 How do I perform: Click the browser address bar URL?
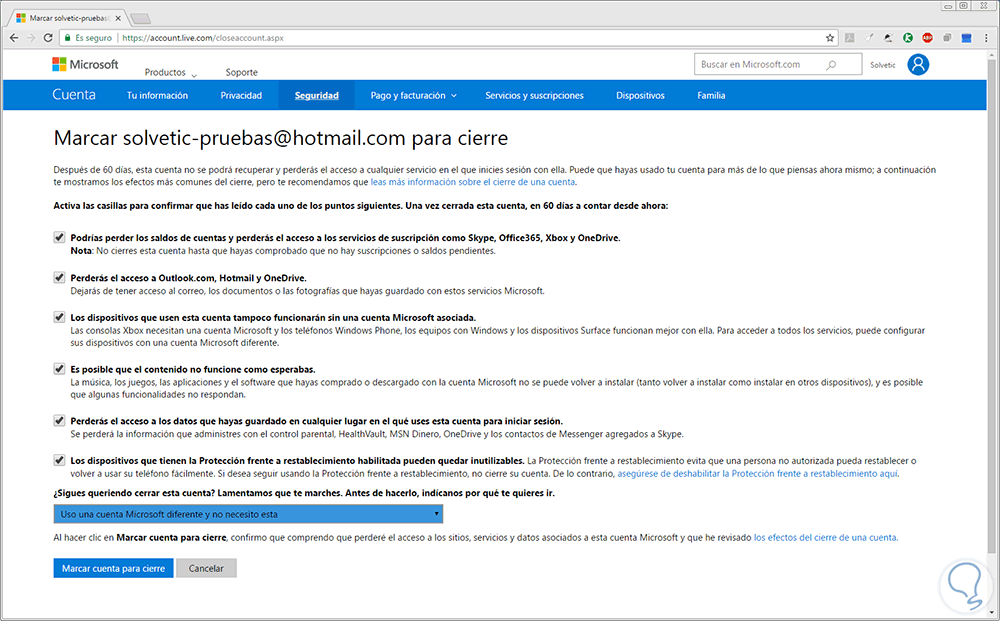[203, 38]
